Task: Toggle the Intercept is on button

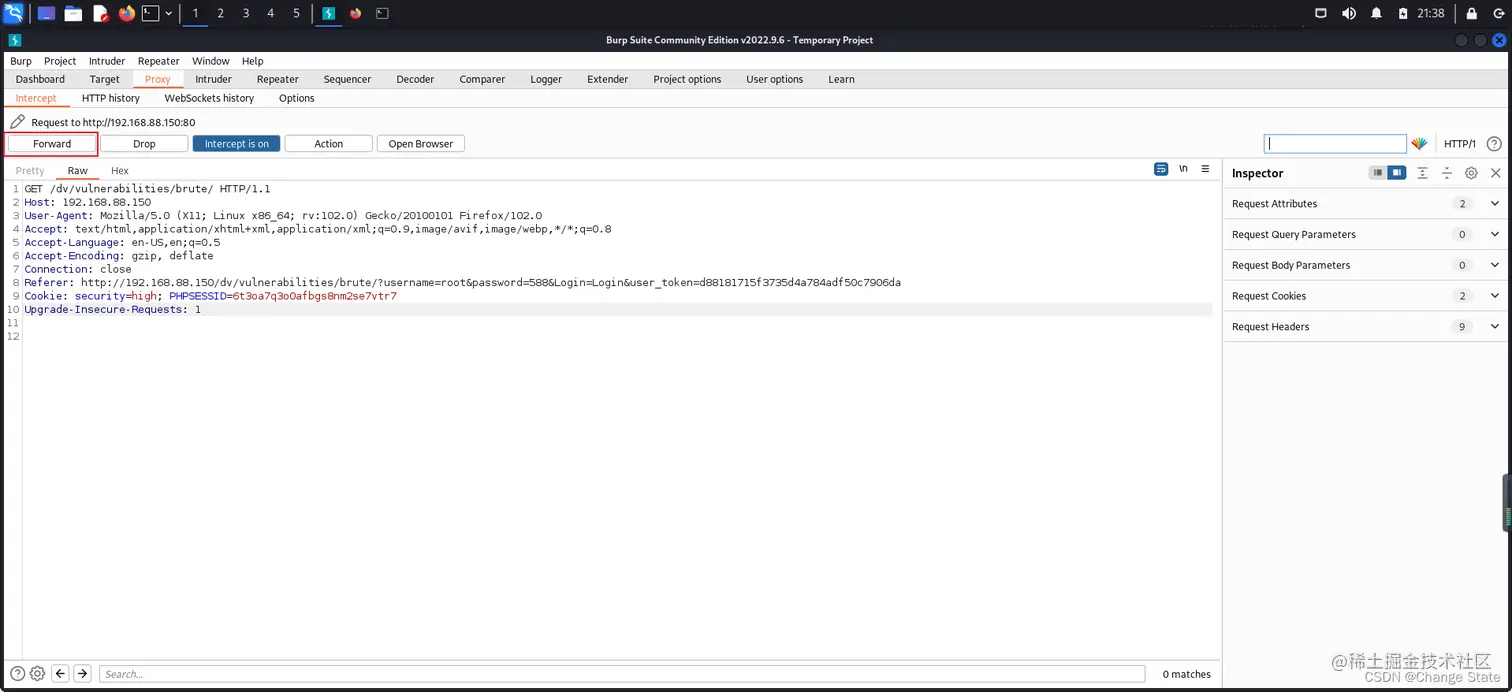Action: pos(237,144)
